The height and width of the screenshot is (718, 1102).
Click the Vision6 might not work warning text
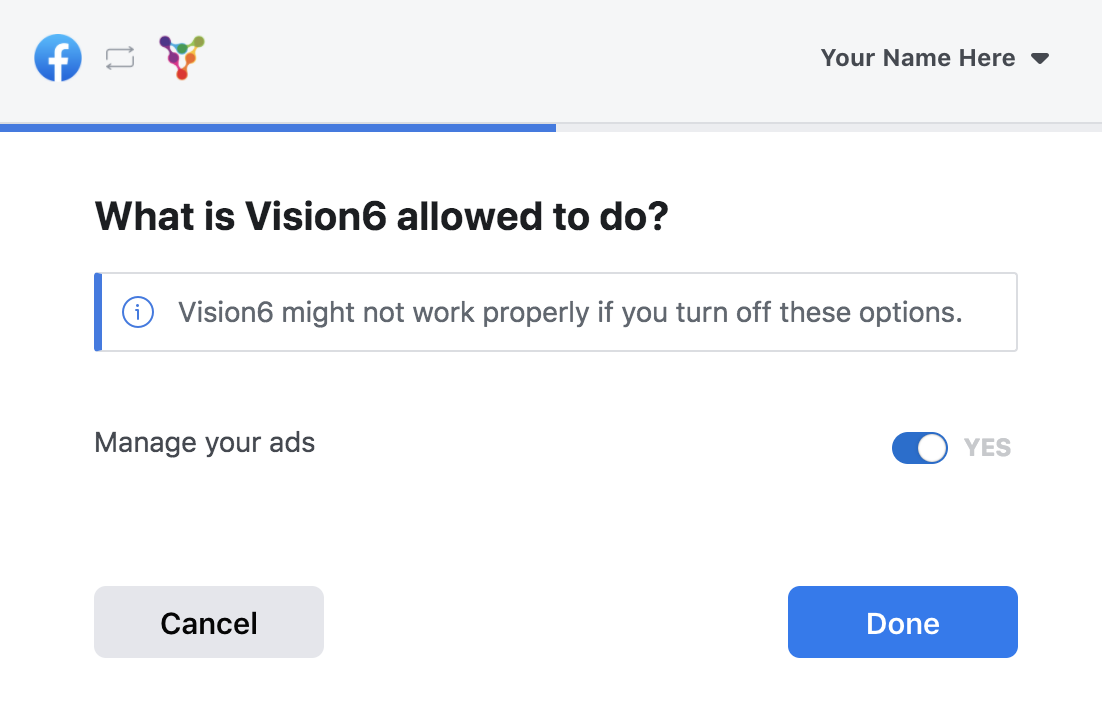(x=570, y=312)
